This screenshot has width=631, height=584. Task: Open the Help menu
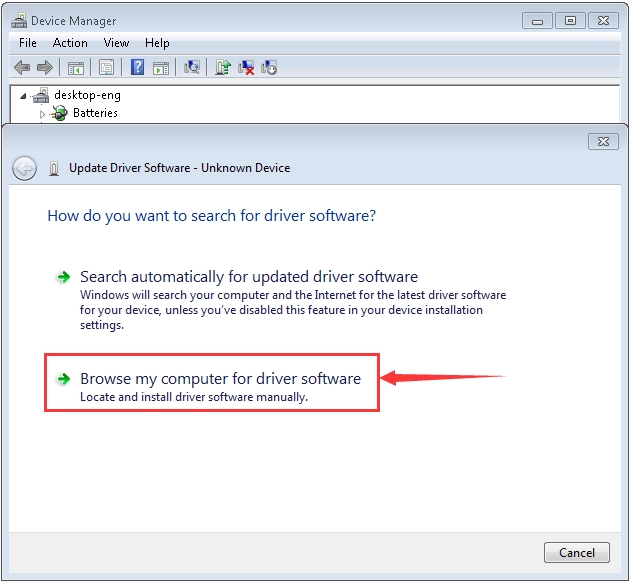point(157,43)
